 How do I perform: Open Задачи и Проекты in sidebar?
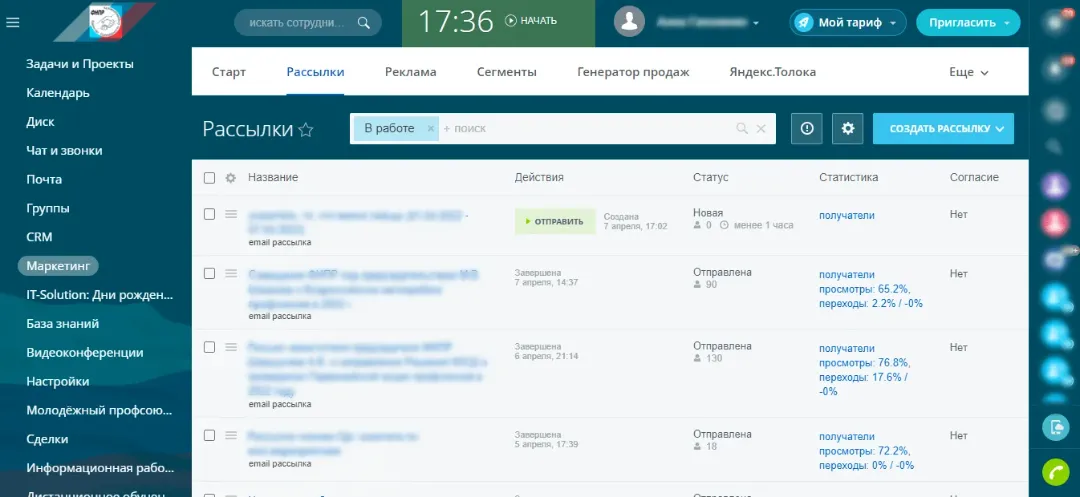[80, 64]
